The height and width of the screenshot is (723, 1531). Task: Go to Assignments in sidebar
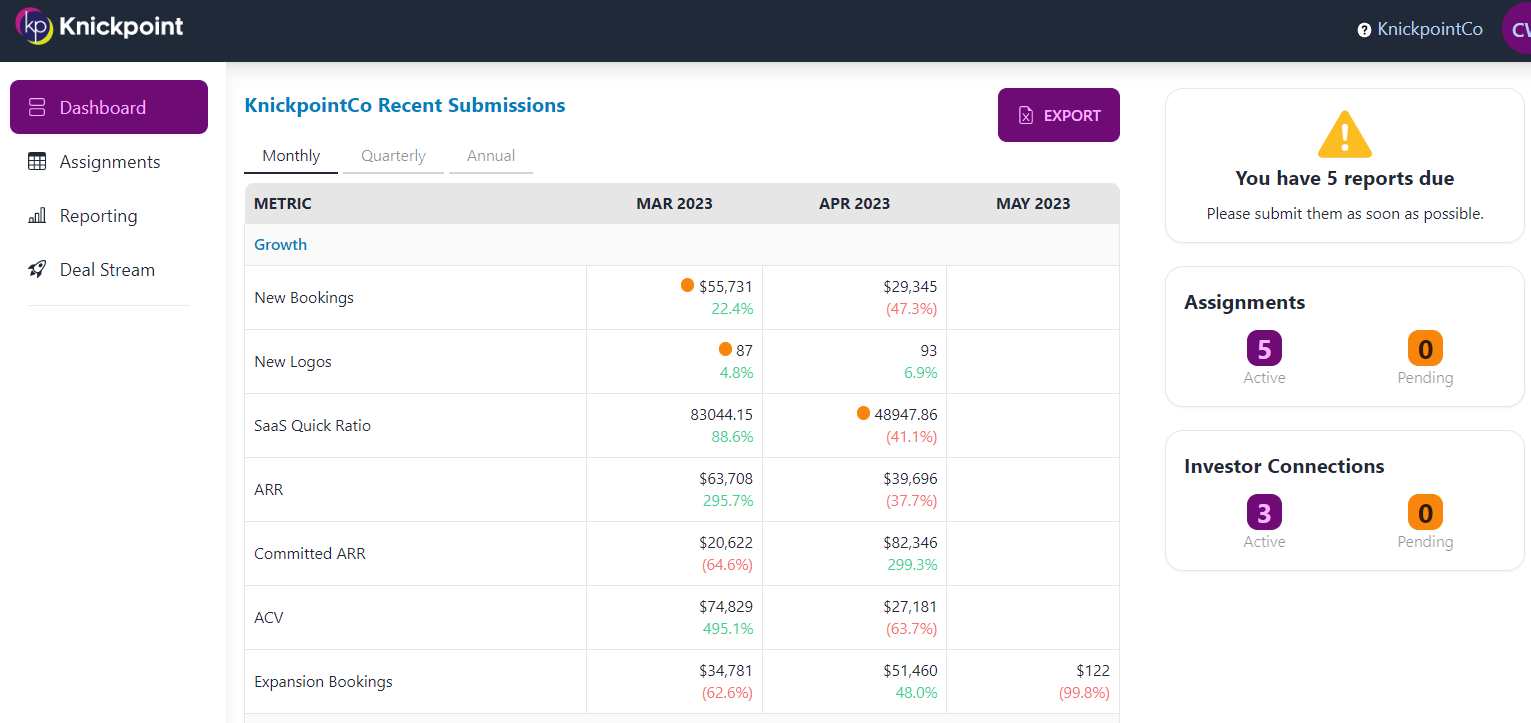pyautogui.click(x=109, y=161)
